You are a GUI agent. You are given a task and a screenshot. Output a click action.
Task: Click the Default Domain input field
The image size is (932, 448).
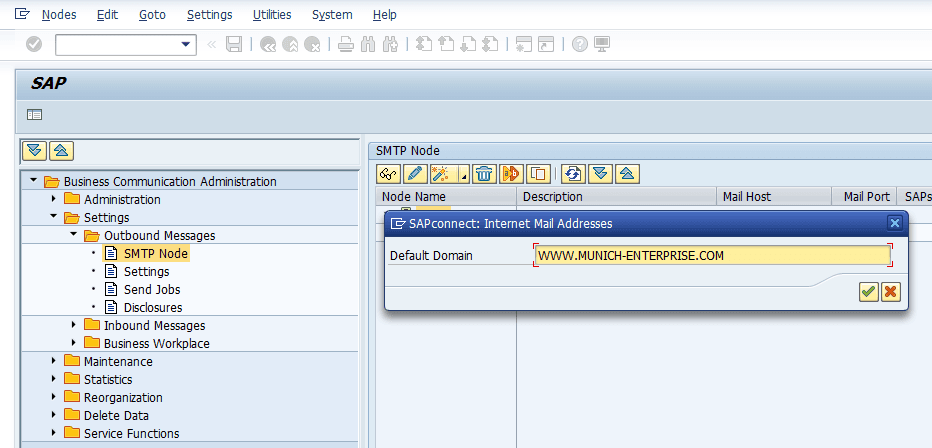[x=713, y=255]
